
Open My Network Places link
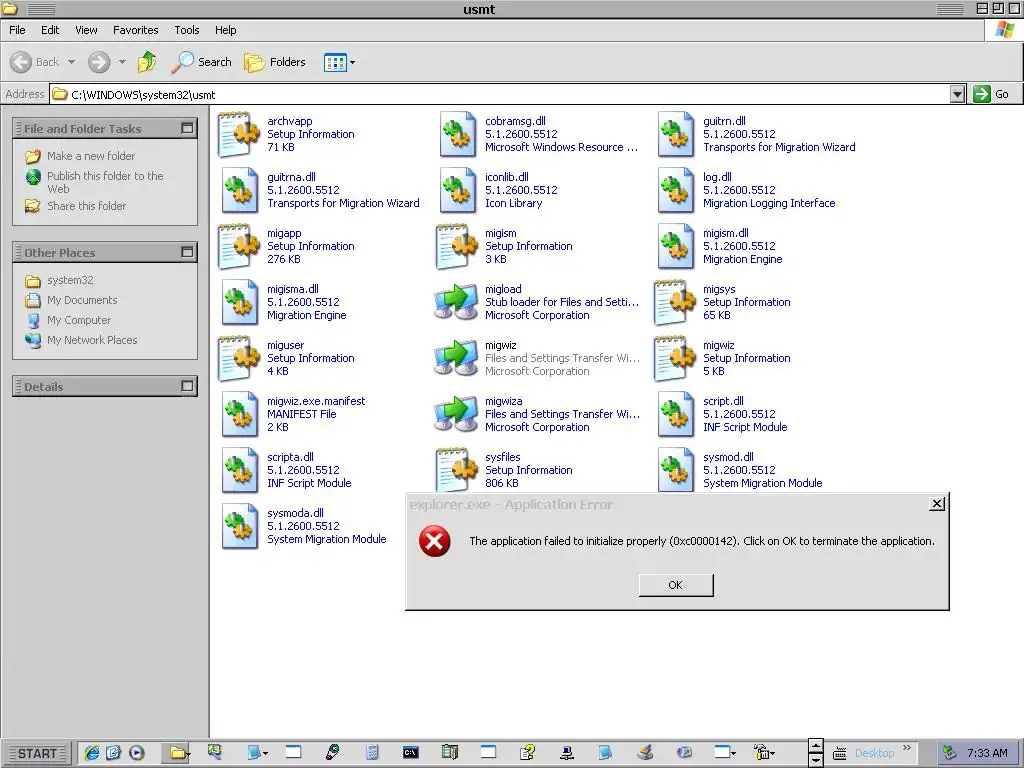[x=92, y=340]
